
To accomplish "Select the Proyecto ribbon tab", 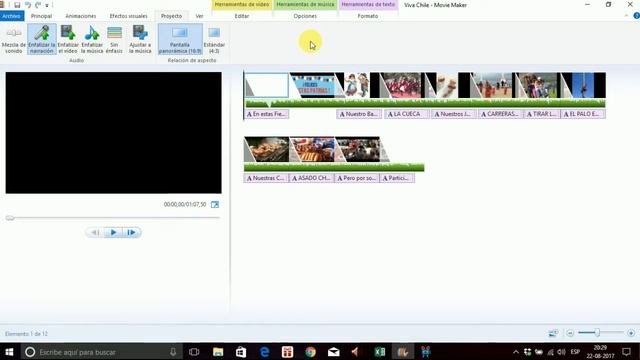I will pos(171,16).
